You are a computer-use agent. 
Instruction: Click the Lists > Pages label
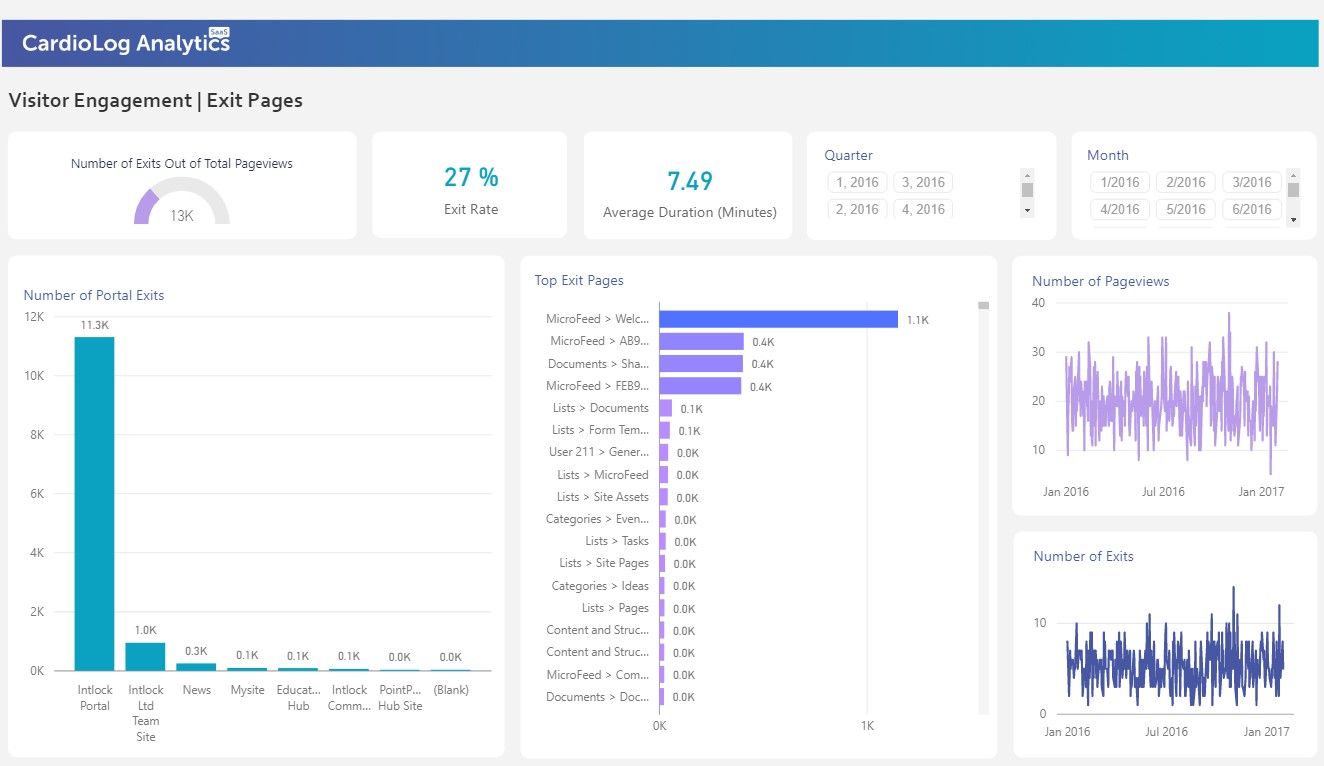pos(615,608)
